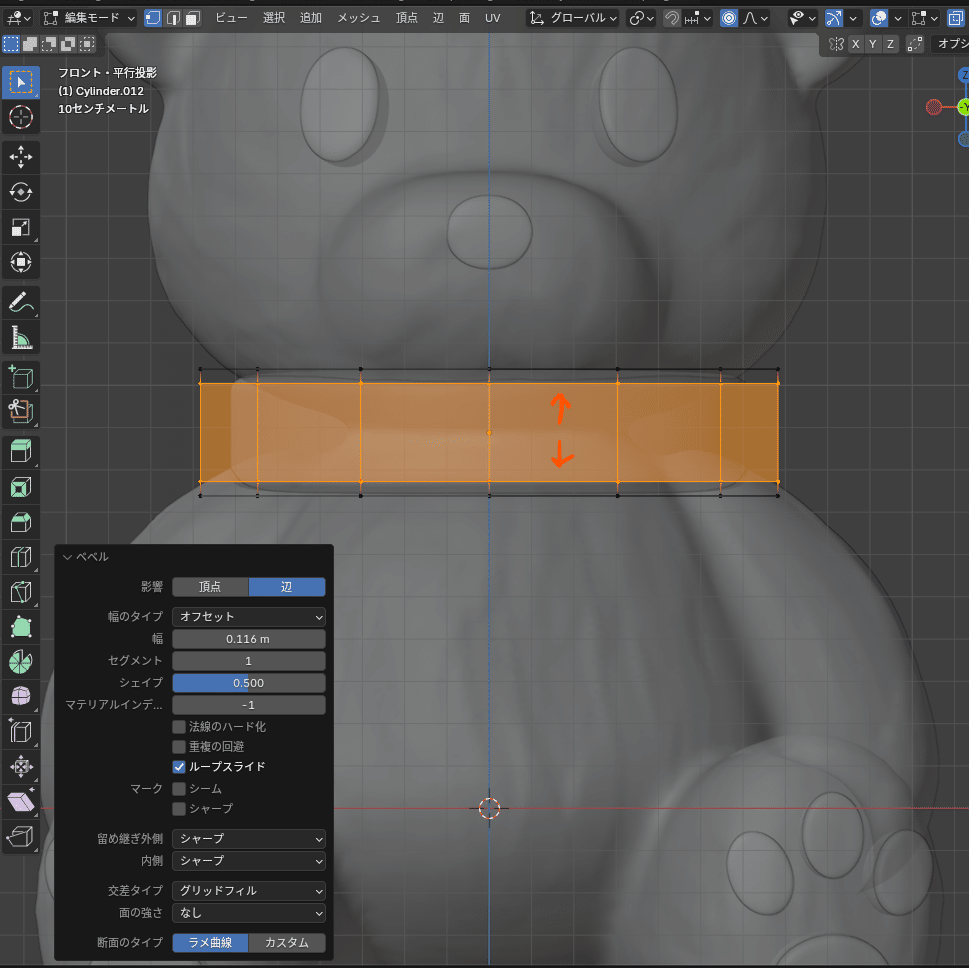
Task: Select the Poly Build tool
Action: click(21, 627)
